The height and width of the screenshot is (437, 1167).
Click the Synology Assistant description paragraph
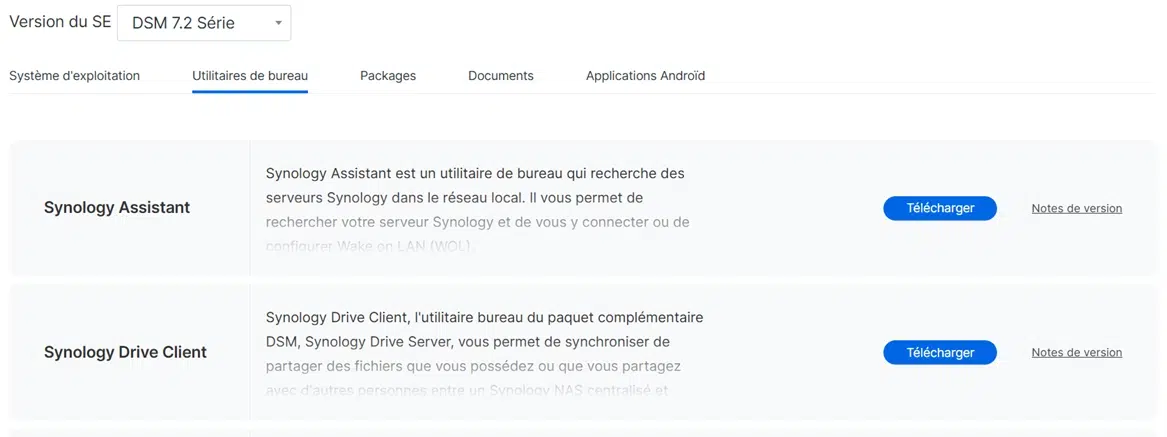coord(476,197)
